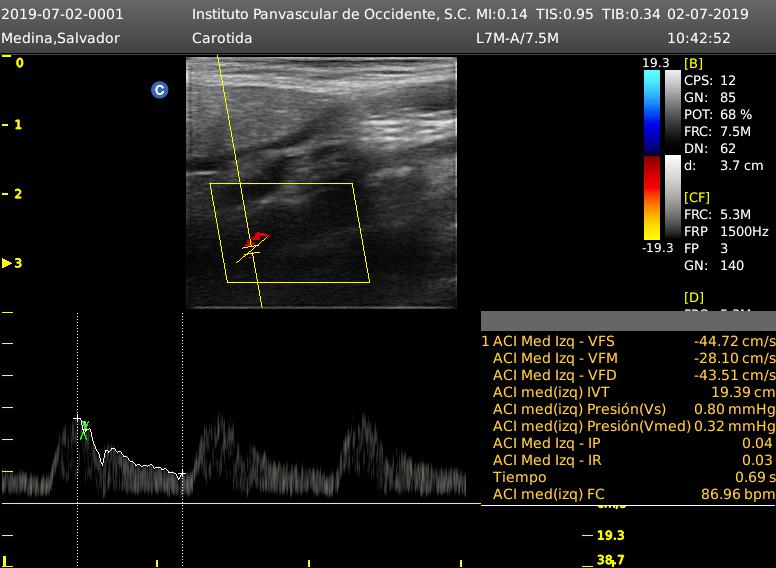Click the '19.3' Doppler scale tick label
Screen dimensions: 776x568
(x=610, y=535)
